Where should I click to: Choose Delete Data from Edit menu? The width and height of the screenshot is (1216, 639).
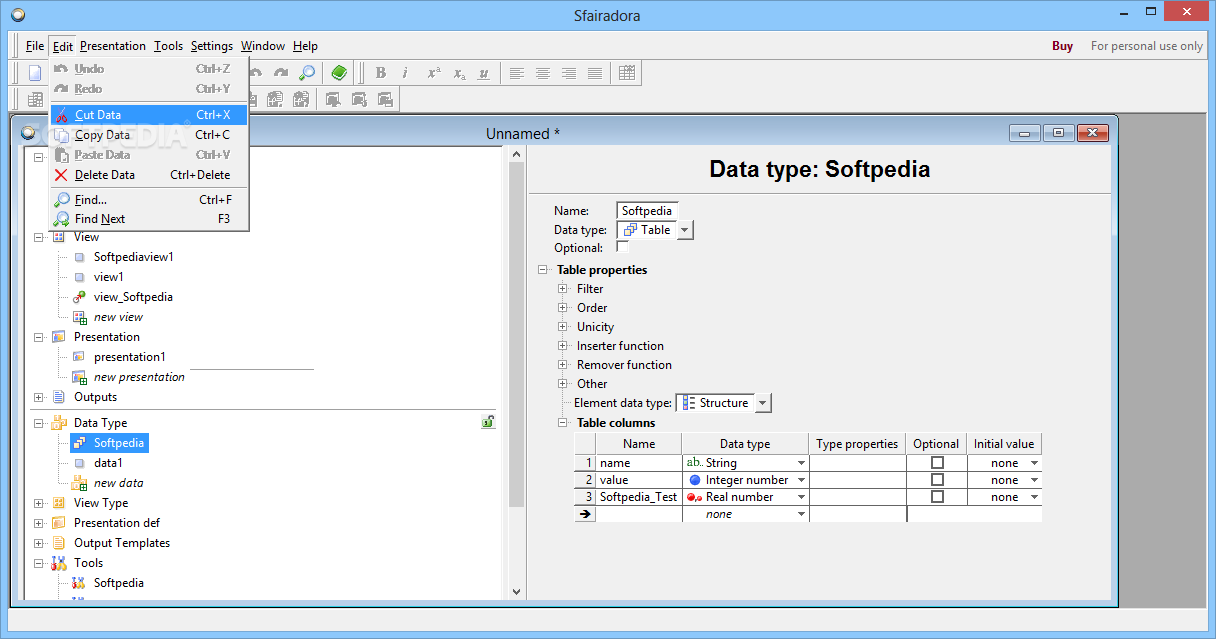tap(149, 175)
